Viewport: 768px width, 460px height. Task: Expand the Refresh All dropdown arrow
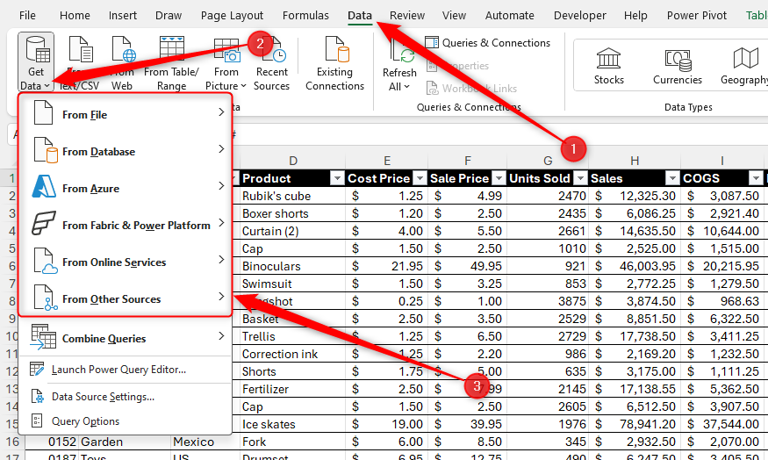pyautogui.click(x=407, y=87)
